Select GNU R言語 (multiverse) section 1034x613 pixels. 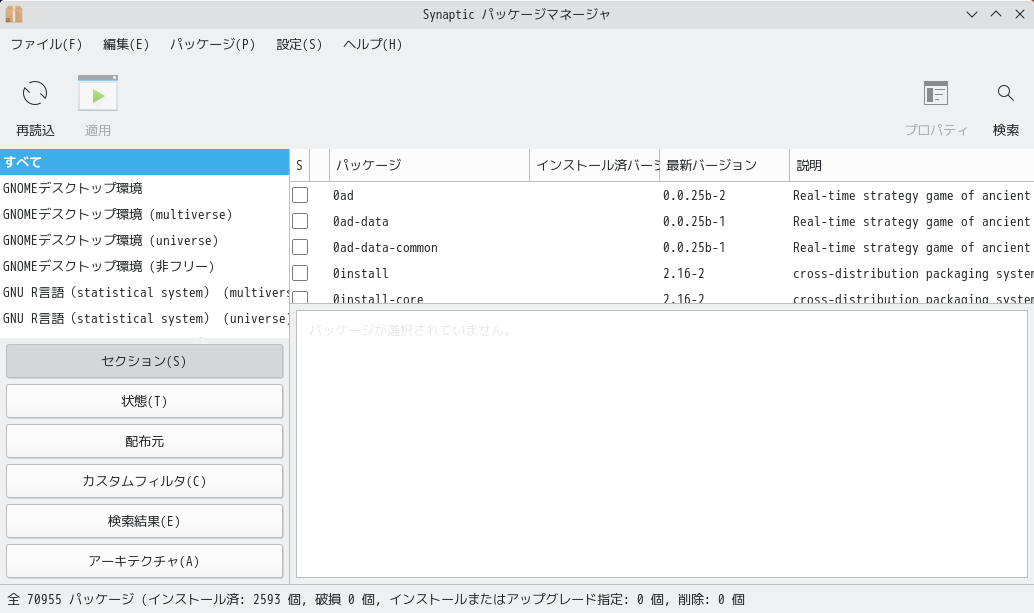point(144,293)
